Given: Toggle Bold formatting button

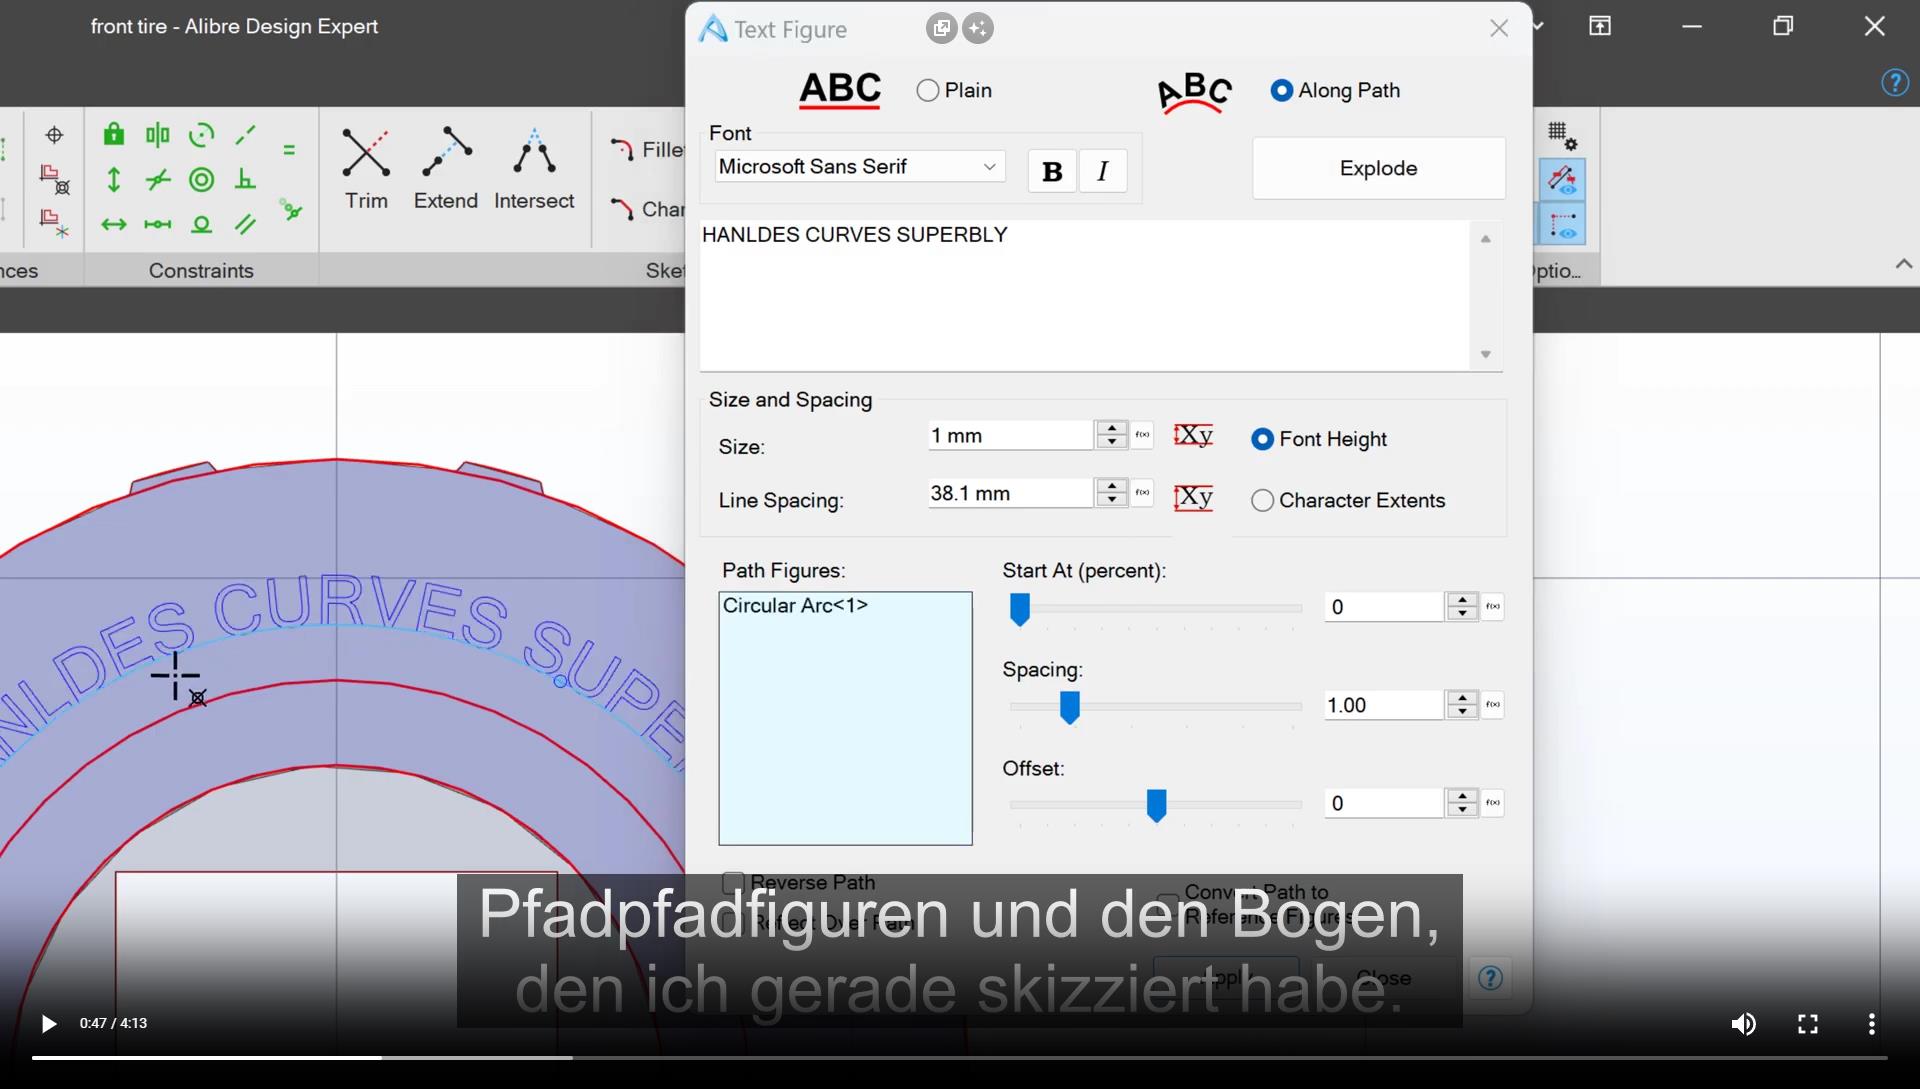Looking at the screenshot, I should [x=1052, y=171].
